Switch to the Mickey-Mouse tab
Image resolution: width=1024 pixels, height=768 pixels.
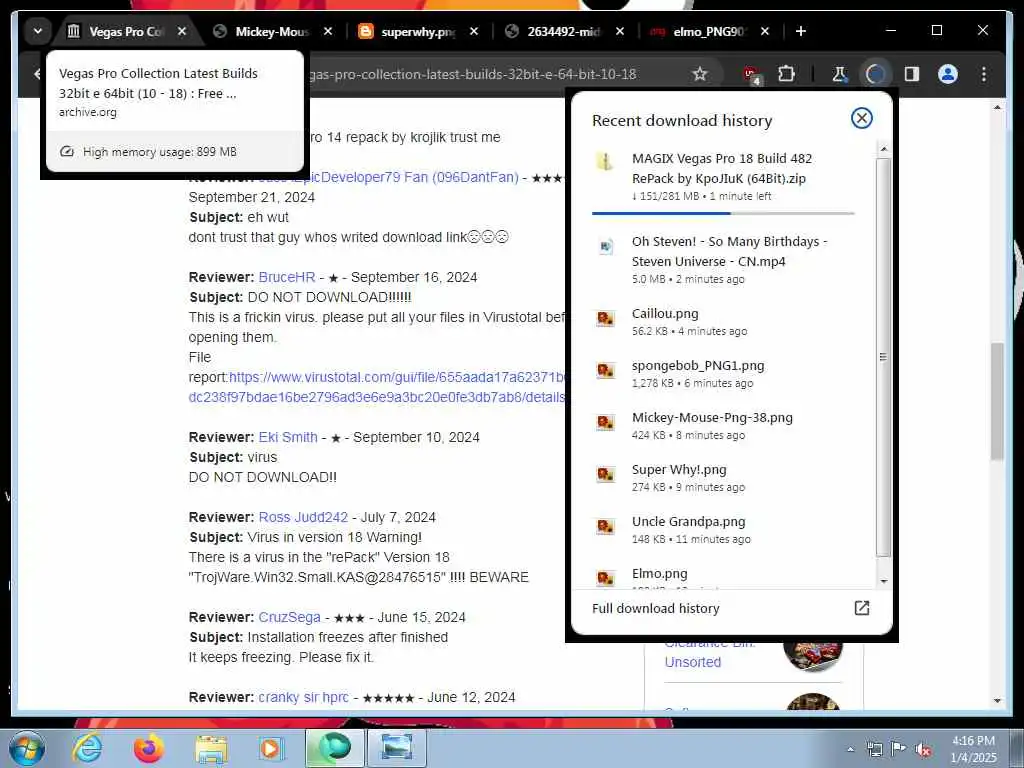[273, 31]
